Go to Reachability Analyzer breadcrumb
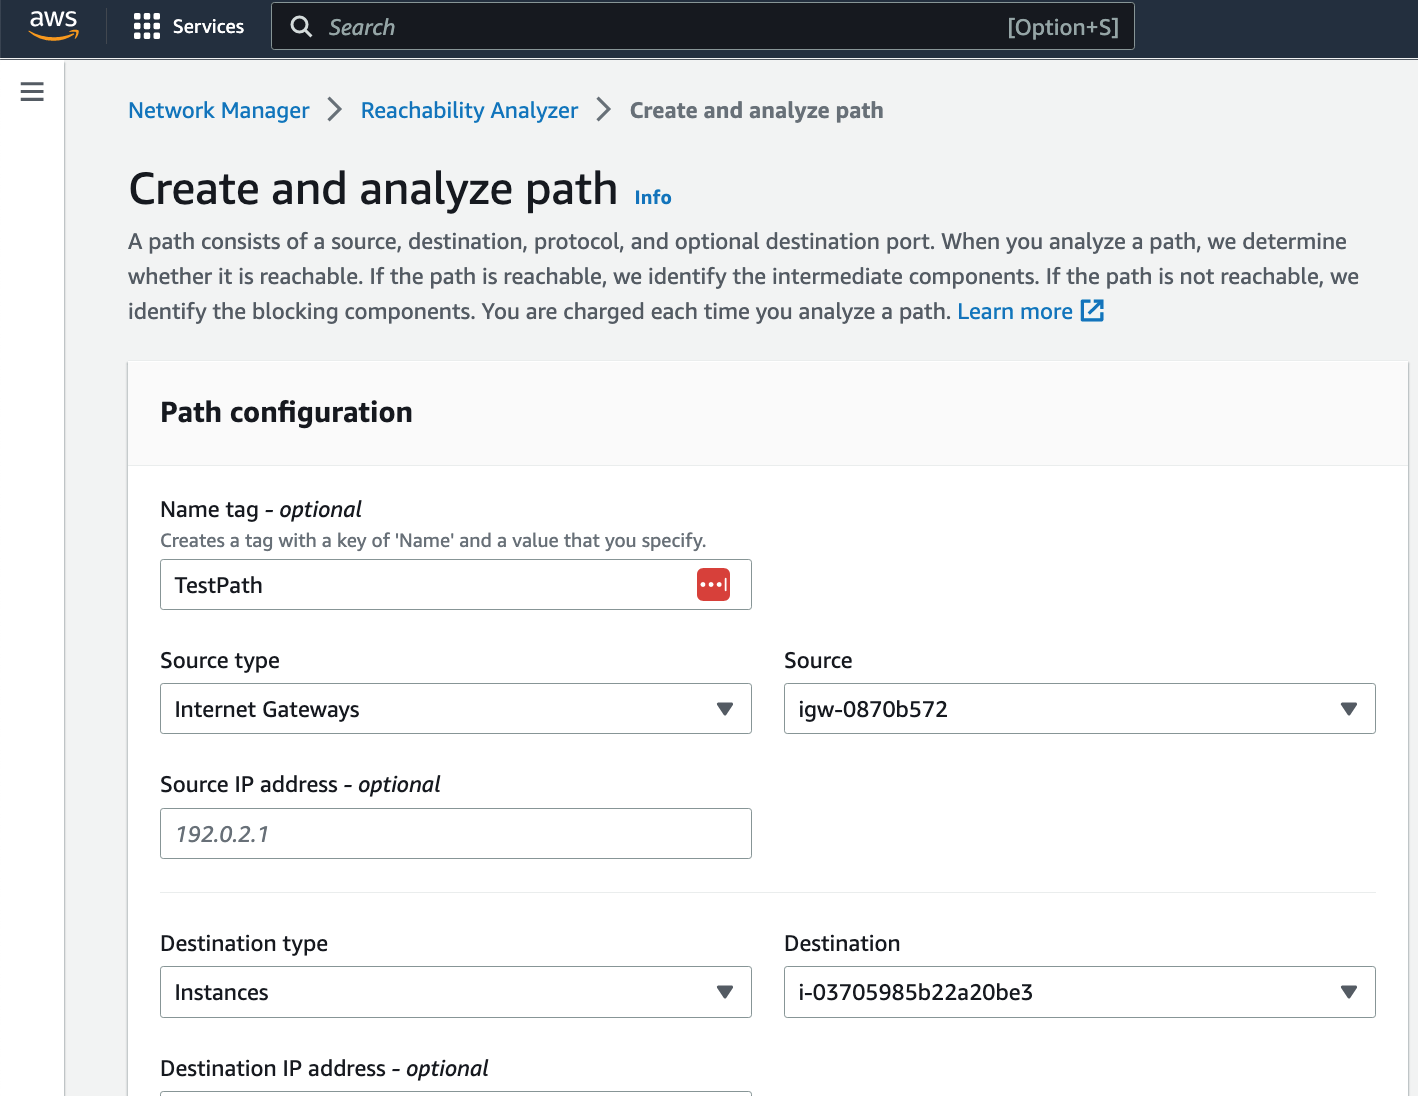Viewport: 1418px width, 1096px height. click(x=469, y=110)
